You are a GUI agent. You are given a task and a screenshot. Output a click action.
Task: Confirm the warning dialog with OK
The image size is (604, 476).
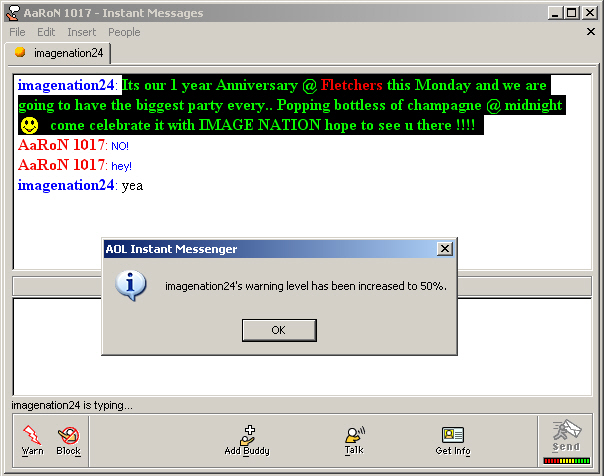click(x=279, y=330)
